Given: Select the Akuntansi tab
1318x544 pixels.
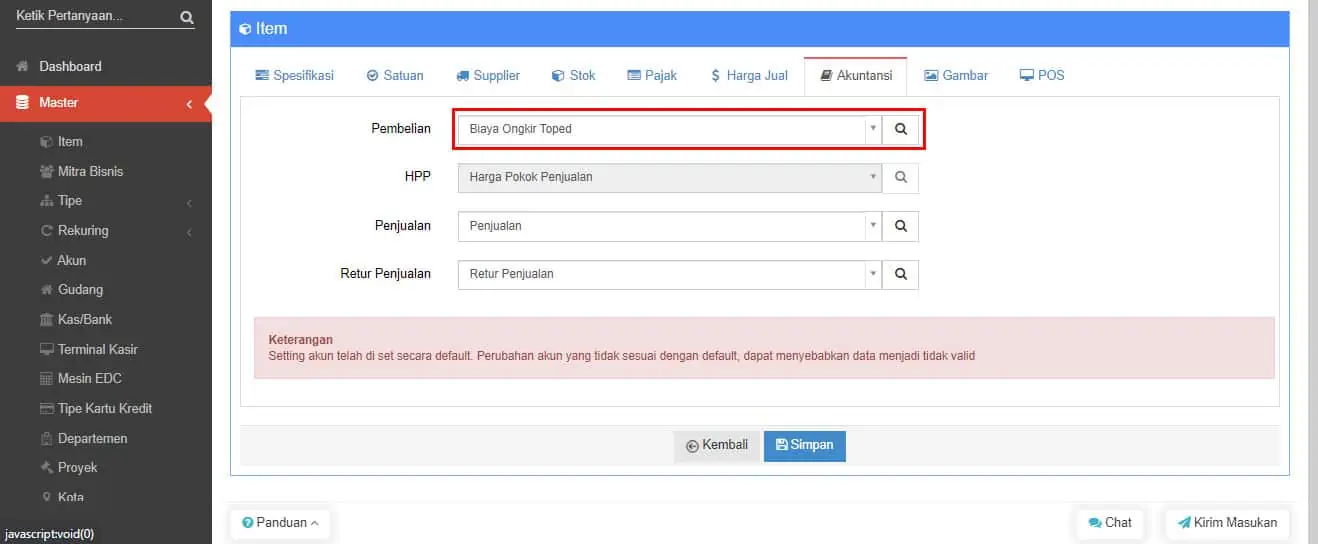Looking at the screenshot, I should click(x=856, y=75).
